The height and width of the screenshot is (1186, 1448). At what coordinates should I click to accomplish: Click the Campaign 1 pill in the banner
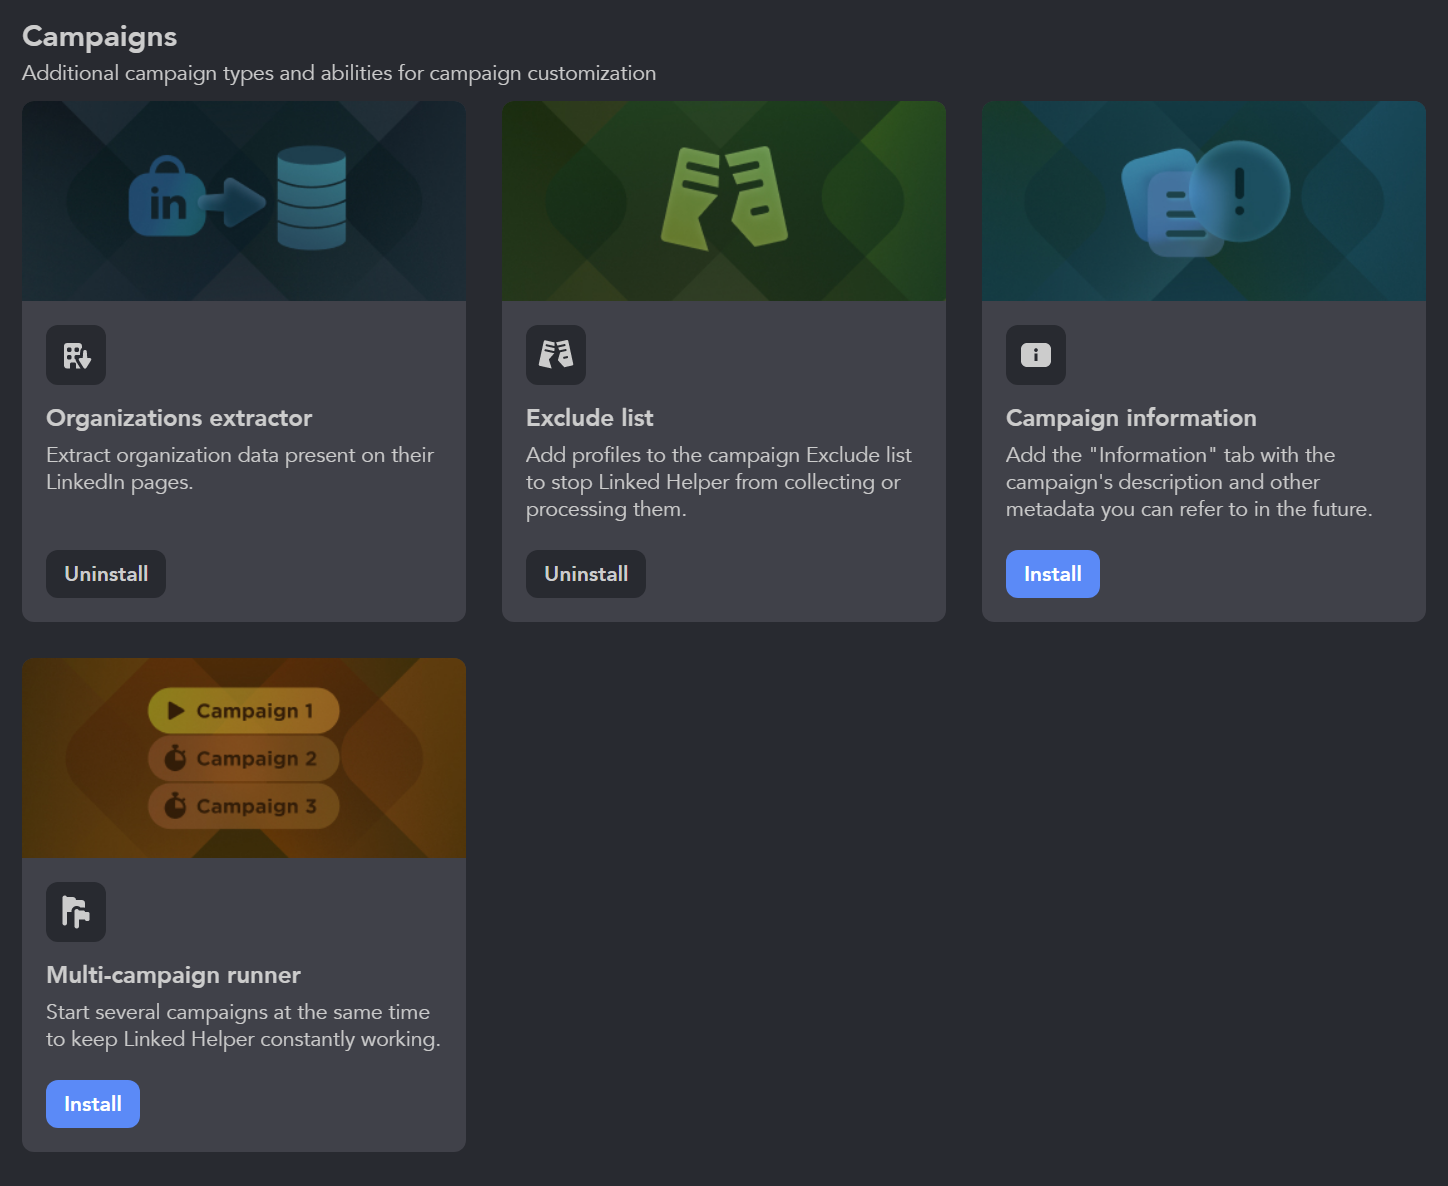[x=243, y=711]
